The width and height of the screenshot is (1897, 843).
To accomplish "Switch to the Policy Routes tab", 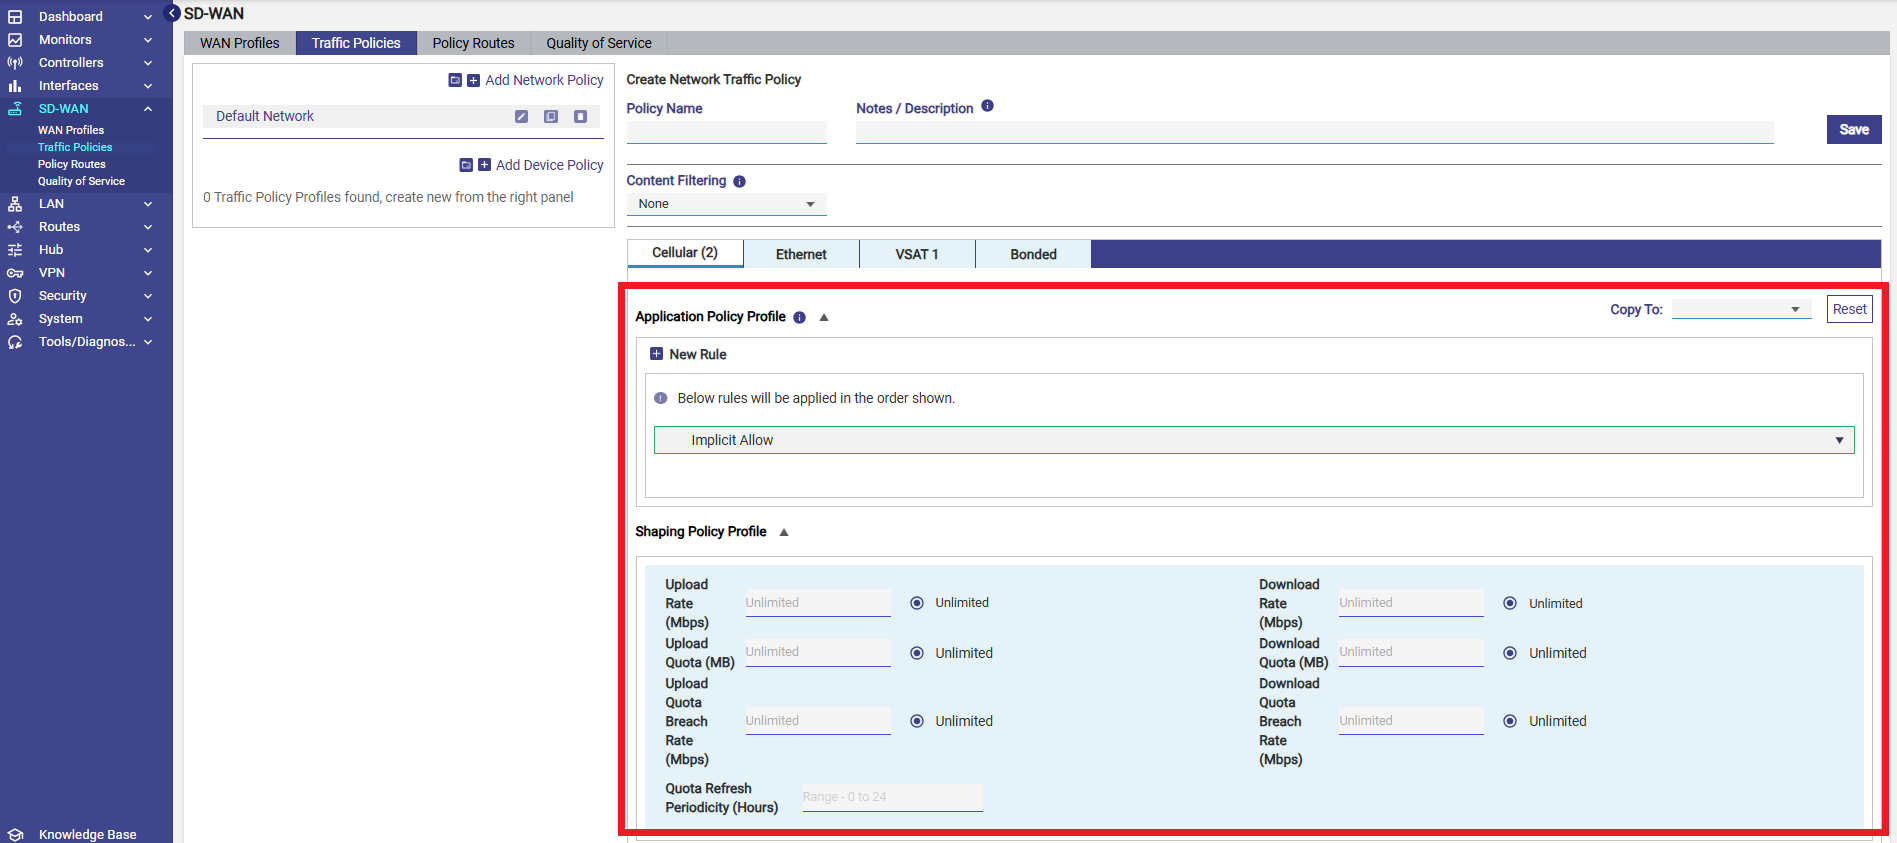I will (473, 43).
